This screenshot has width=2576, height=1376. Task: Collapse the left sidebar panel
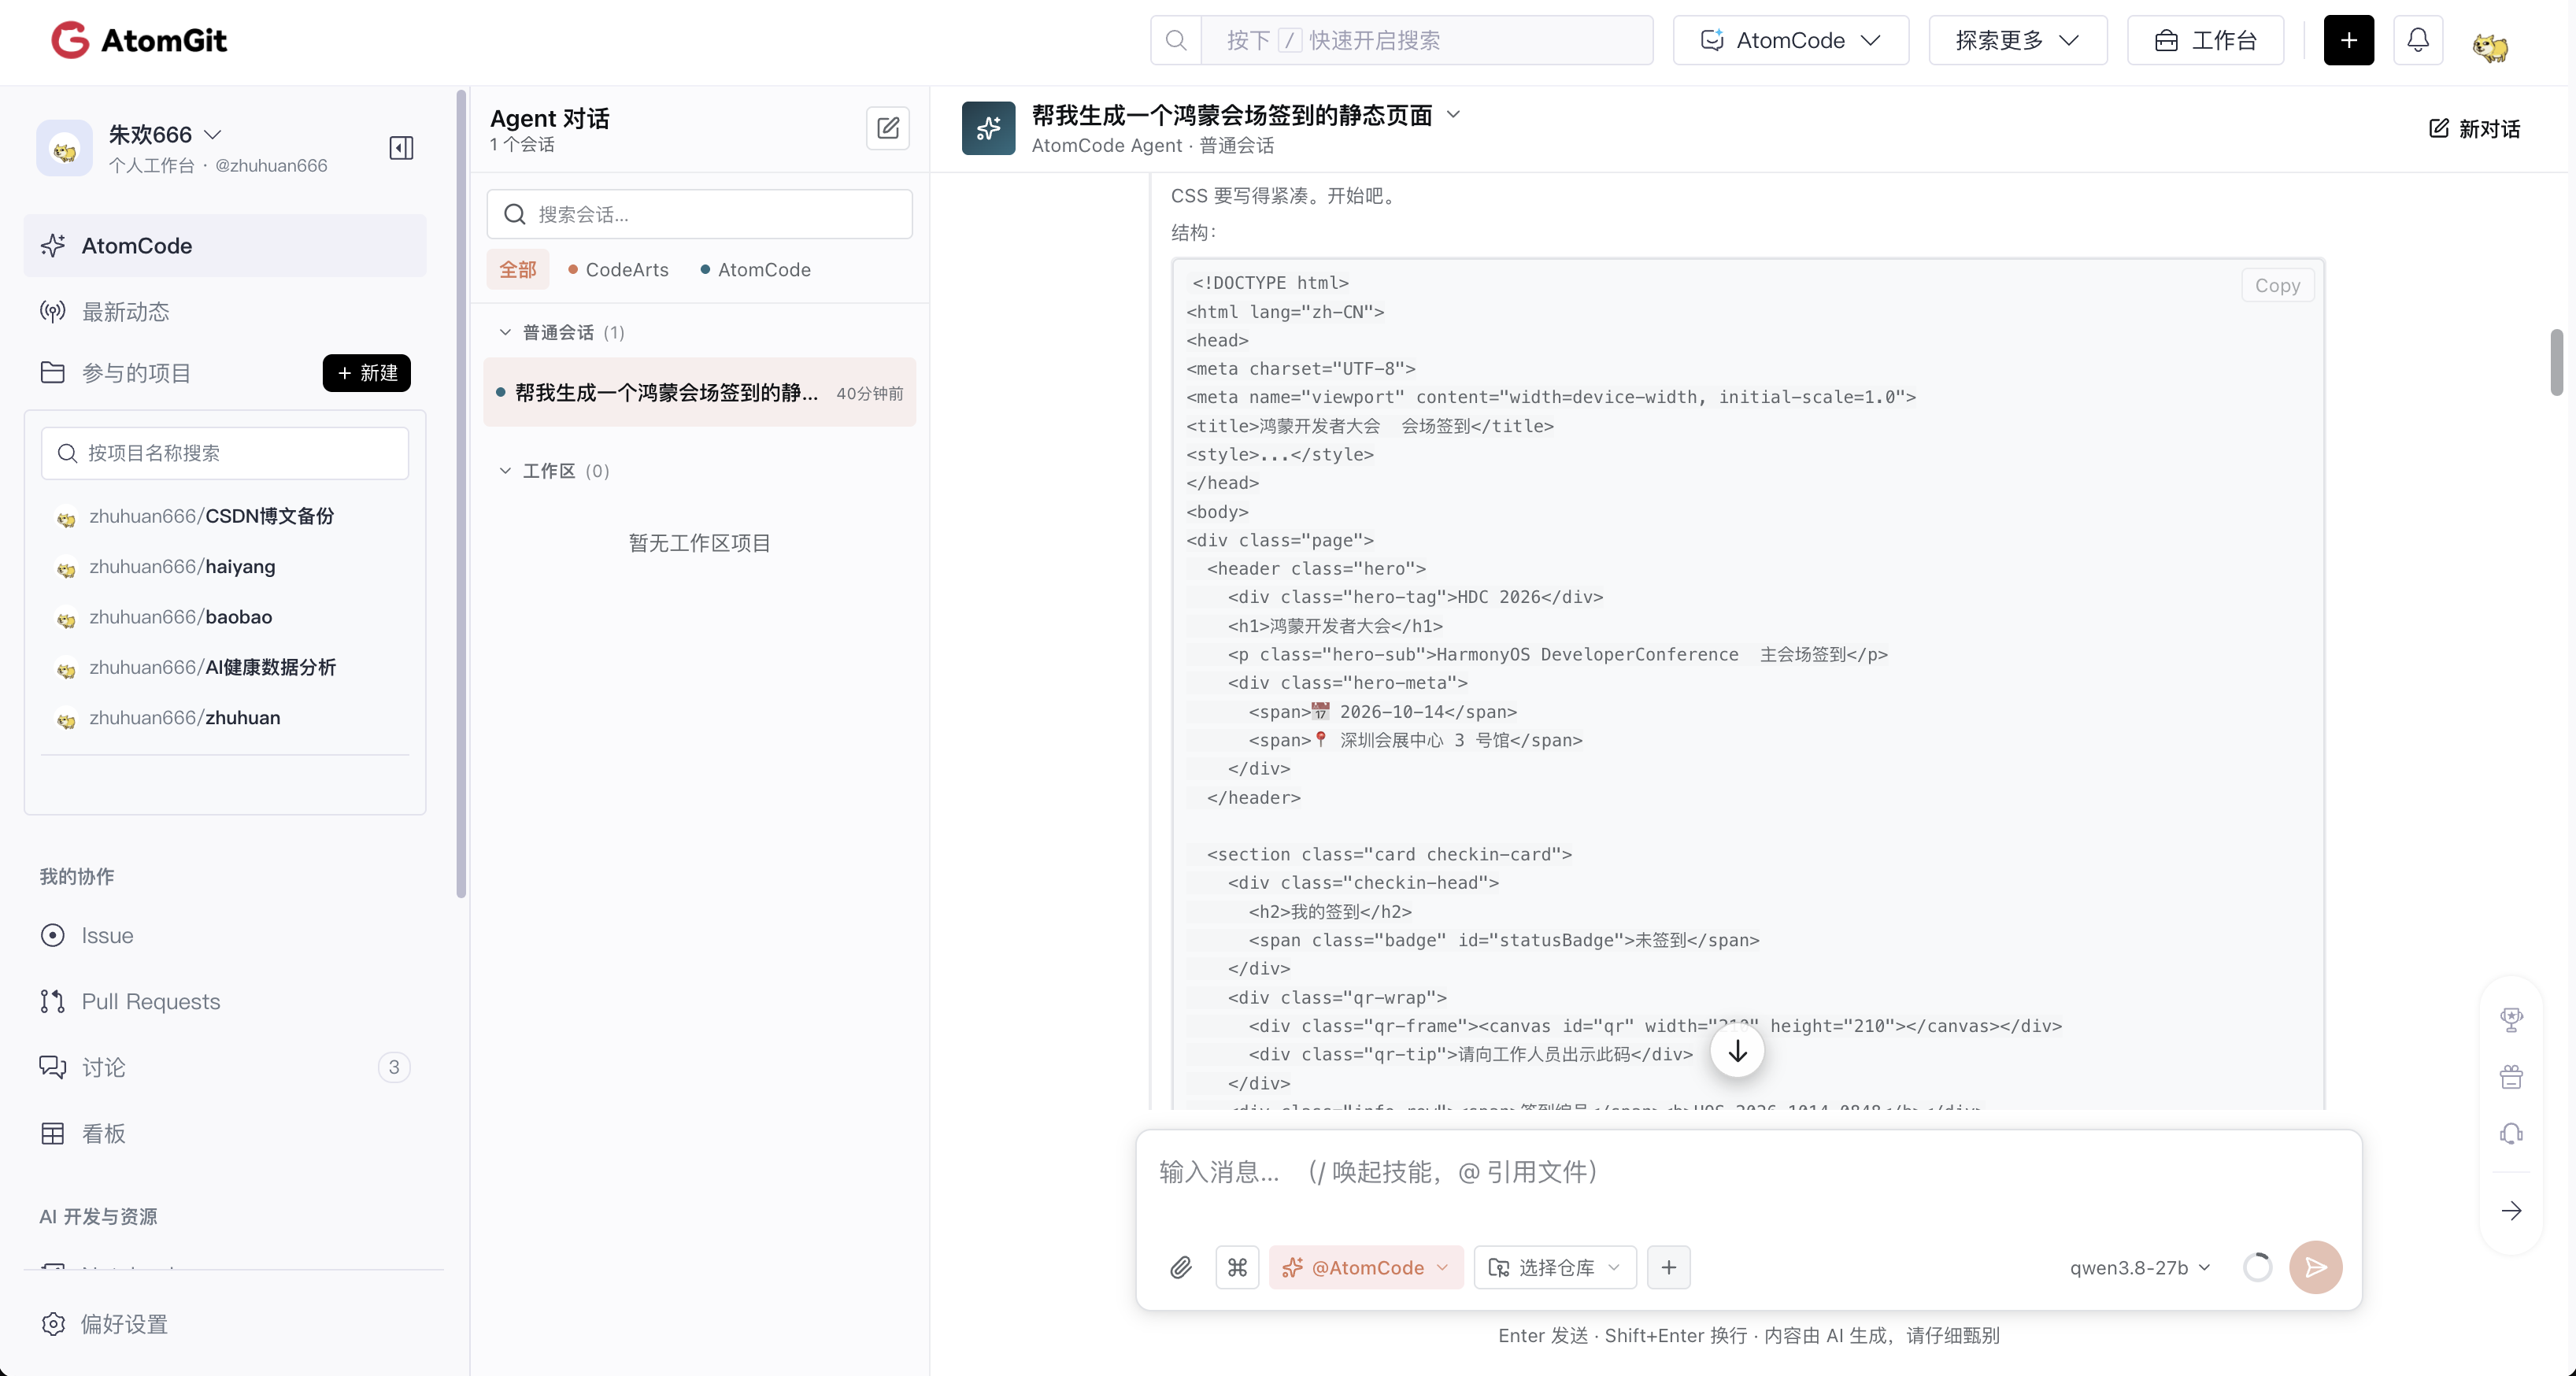[x=401, y=148]
